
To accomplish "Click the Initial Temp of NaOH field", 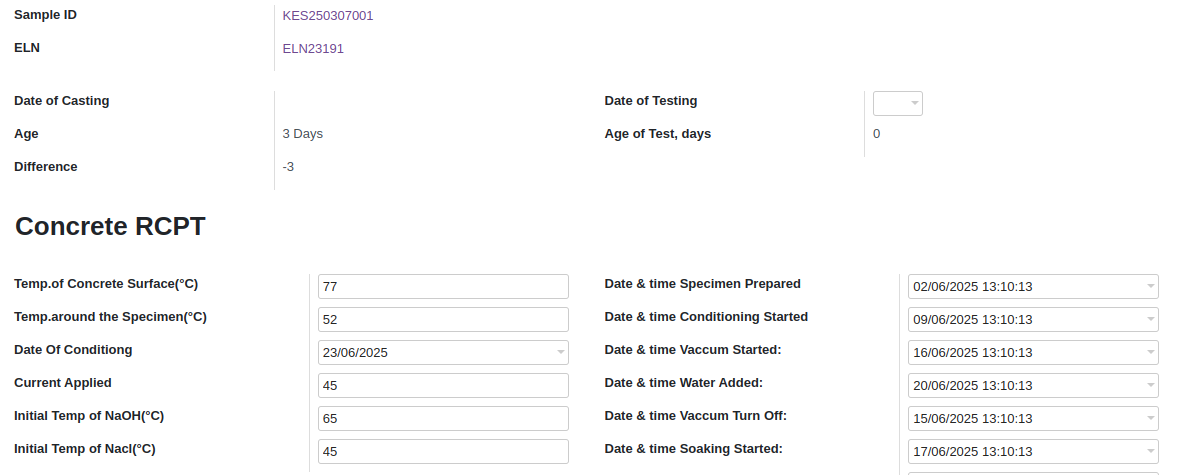I will (x=443, y=418).
